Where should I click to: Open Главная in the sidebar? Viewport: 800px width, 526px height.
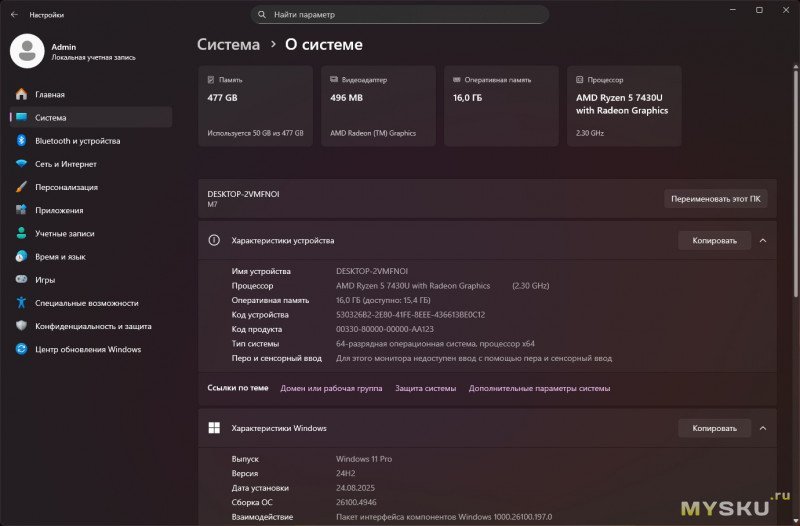pos(91,94)
